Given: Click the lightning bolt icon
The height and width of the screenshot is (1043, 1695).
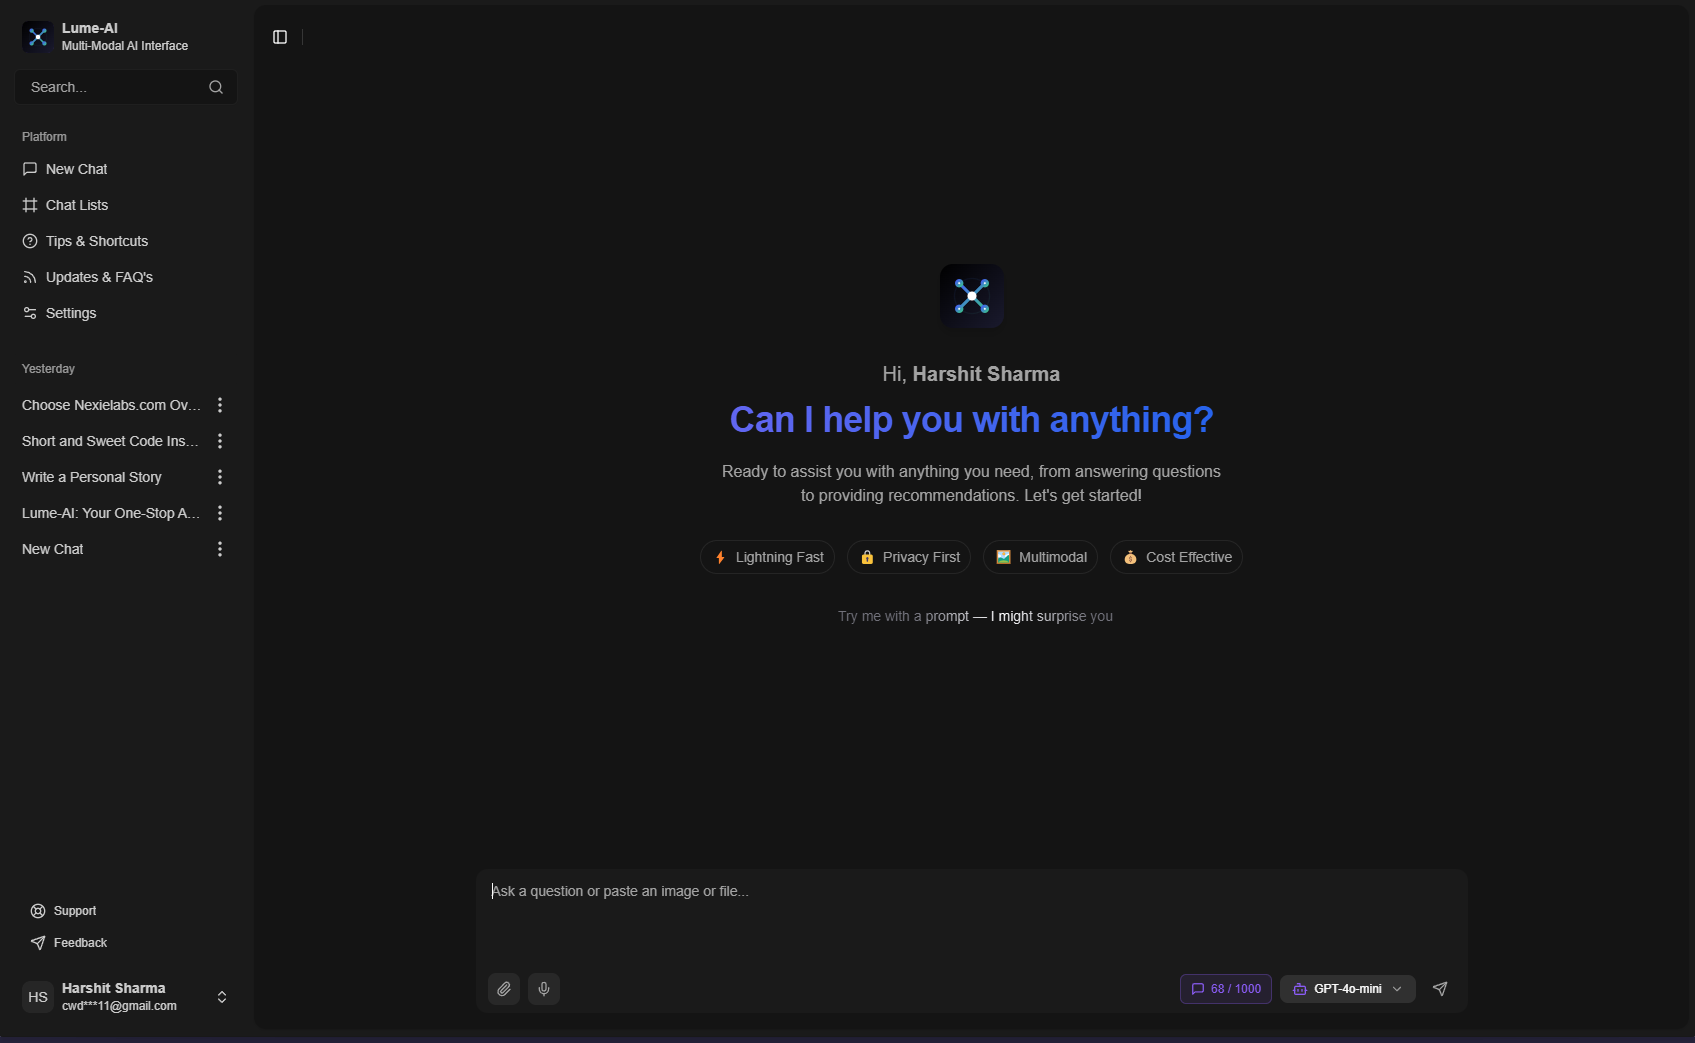Looking at the screenshot, I should coord(720,557).
